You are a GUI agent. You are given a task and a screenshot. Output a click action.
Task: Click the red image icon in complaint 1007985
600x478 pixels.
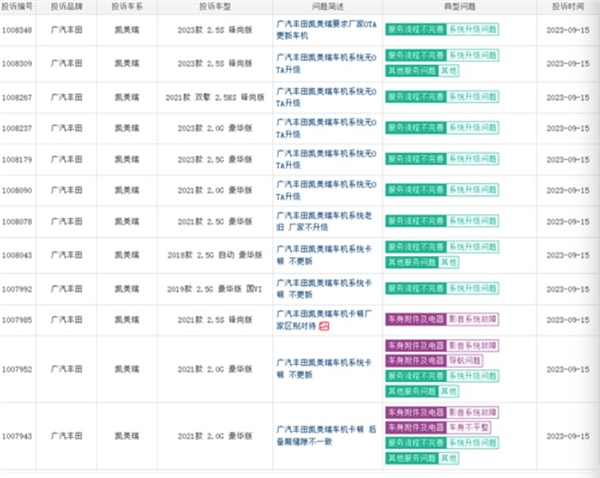(324, 326)
